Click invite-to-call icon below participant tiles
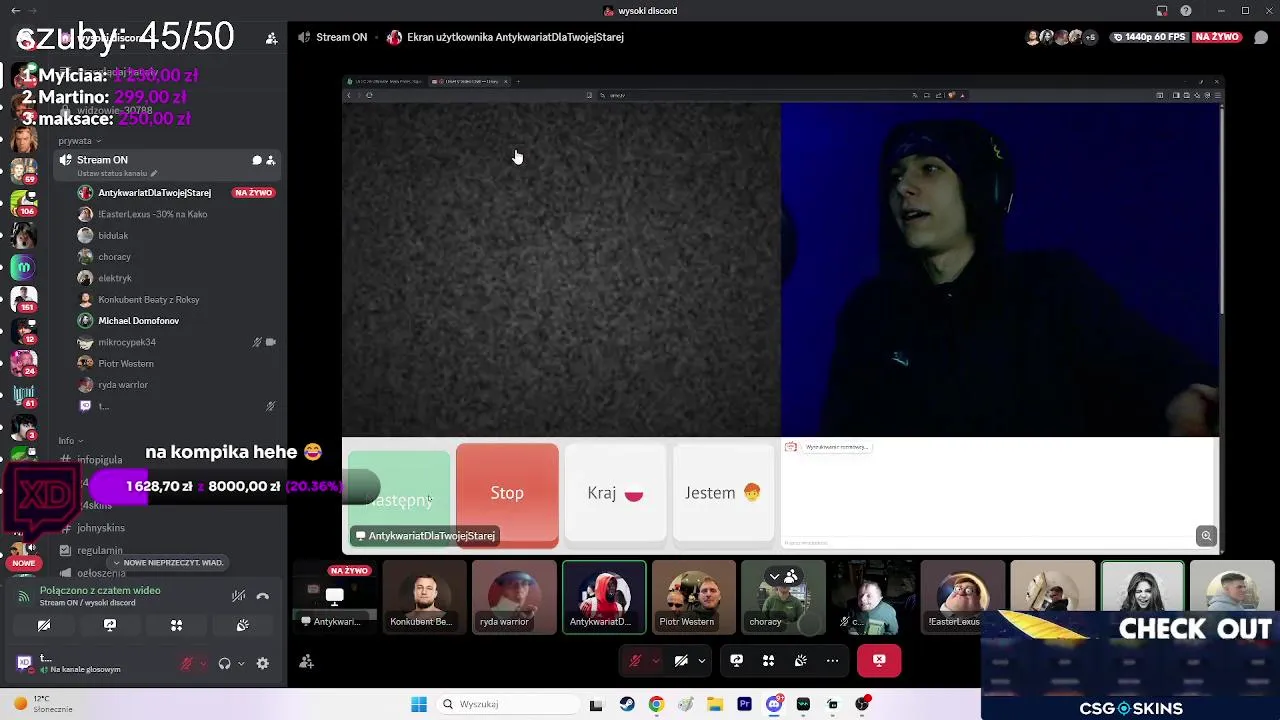 (307, 661)
